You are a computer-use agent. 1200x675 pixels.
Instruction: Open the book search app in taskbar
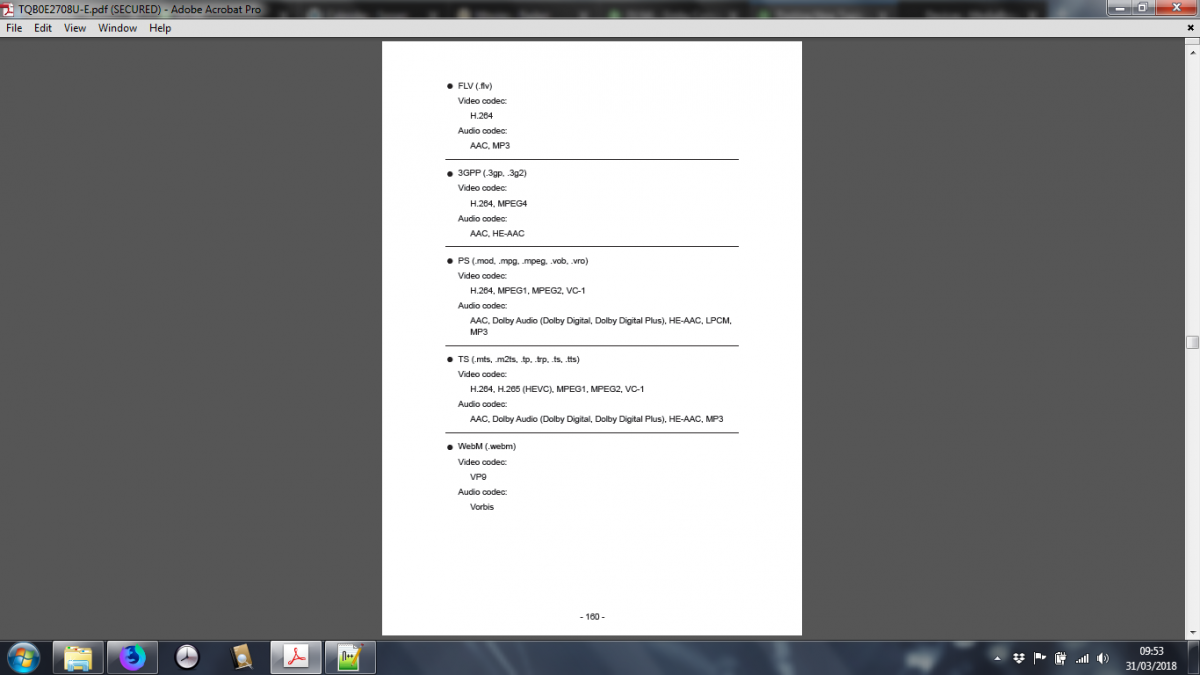[x=241, y=657]
